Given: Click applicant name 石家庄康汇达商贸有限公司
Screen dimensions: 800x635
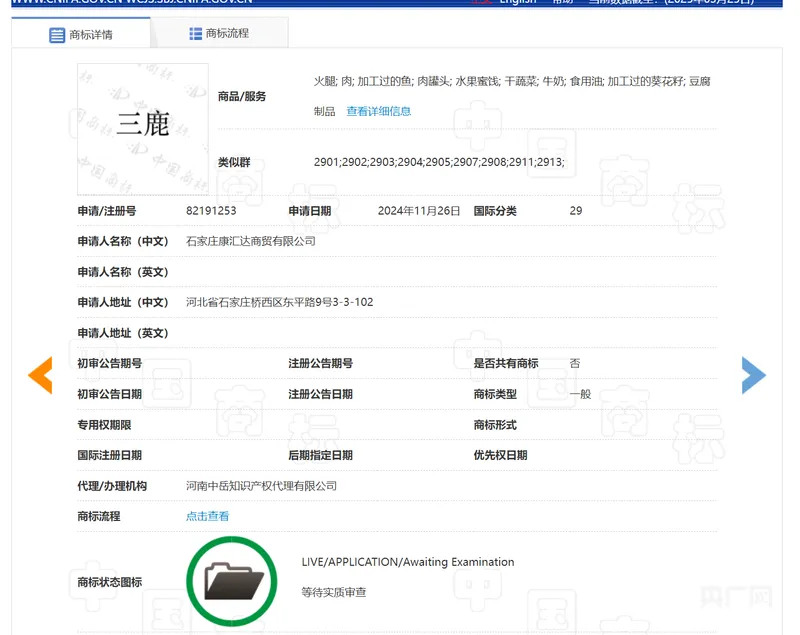Looking at the screenshot, I should tap(250, 241).
